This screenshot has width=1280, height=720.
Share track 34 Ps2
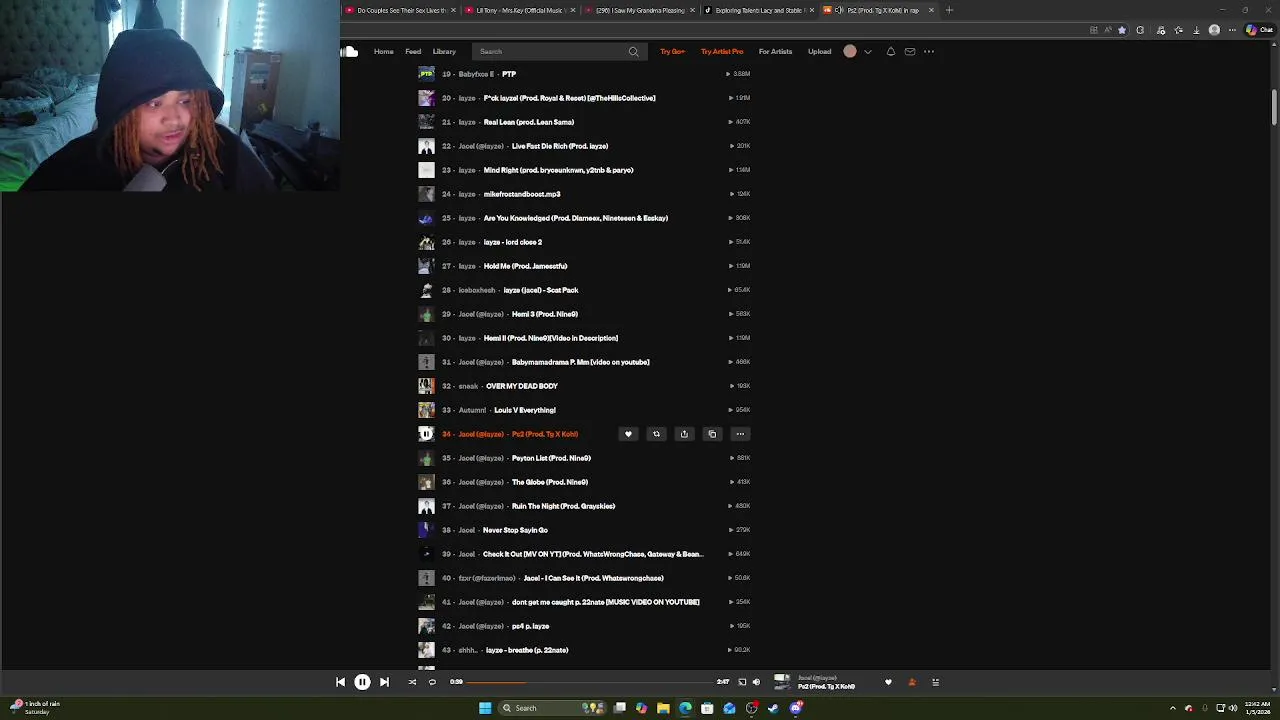click(684, 434)
